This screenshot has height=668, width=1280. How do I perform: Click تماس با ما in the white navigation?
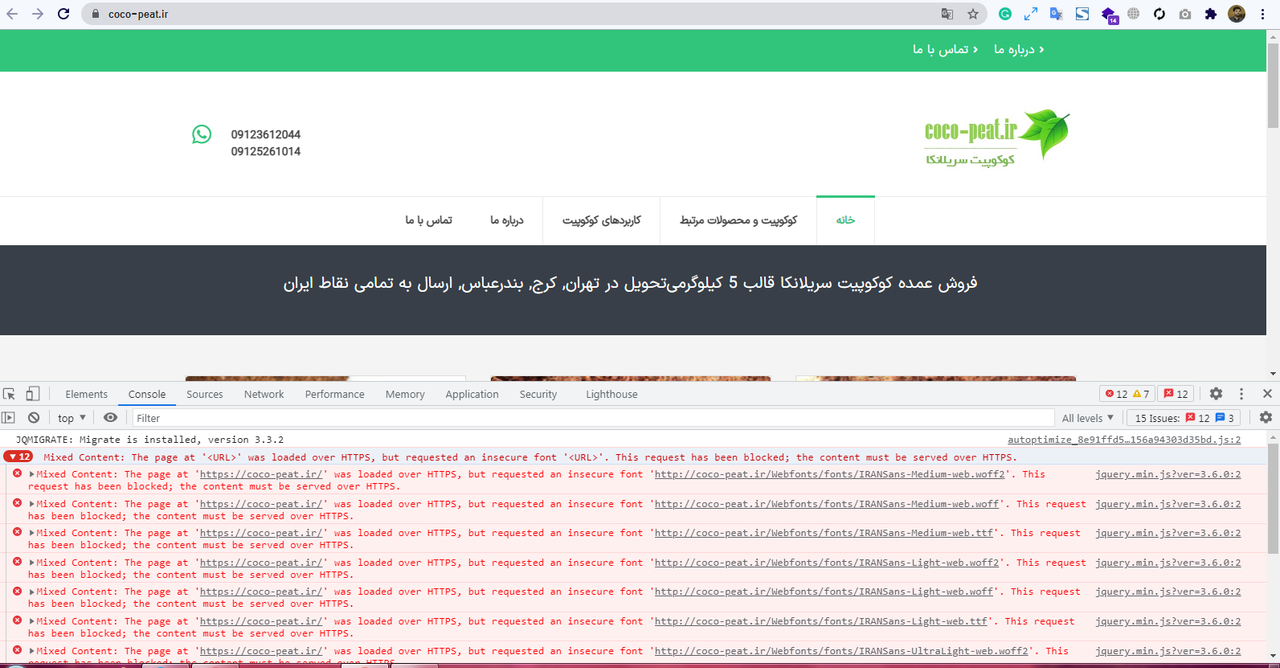tap(428, 220)
